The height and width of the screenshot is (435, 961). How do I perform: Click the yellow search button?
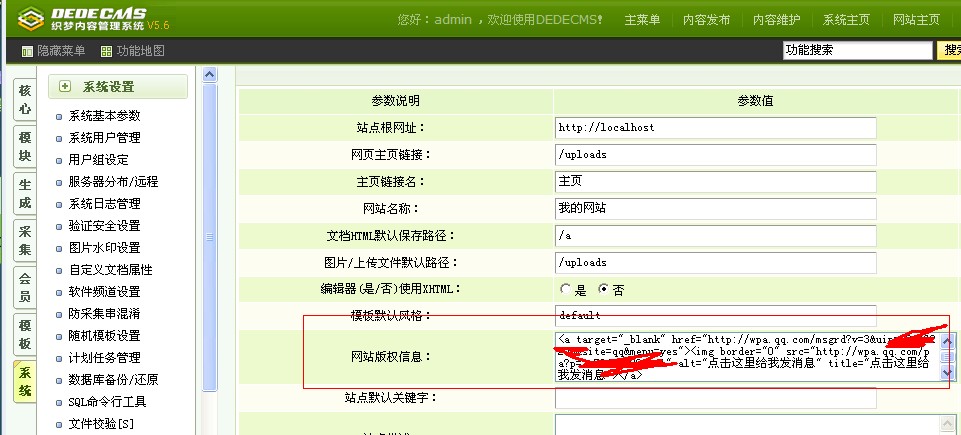click(x=949, y=50)
